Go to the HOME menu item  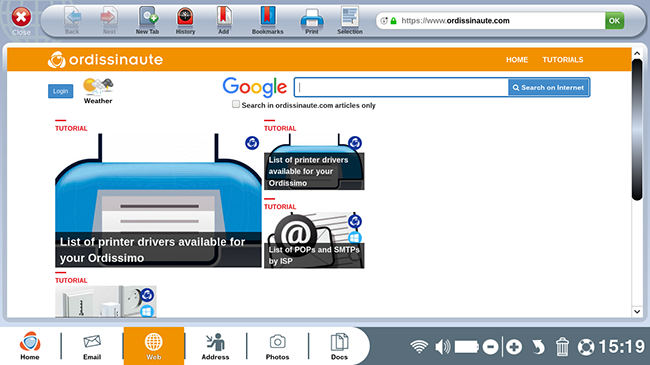(517, 60)
